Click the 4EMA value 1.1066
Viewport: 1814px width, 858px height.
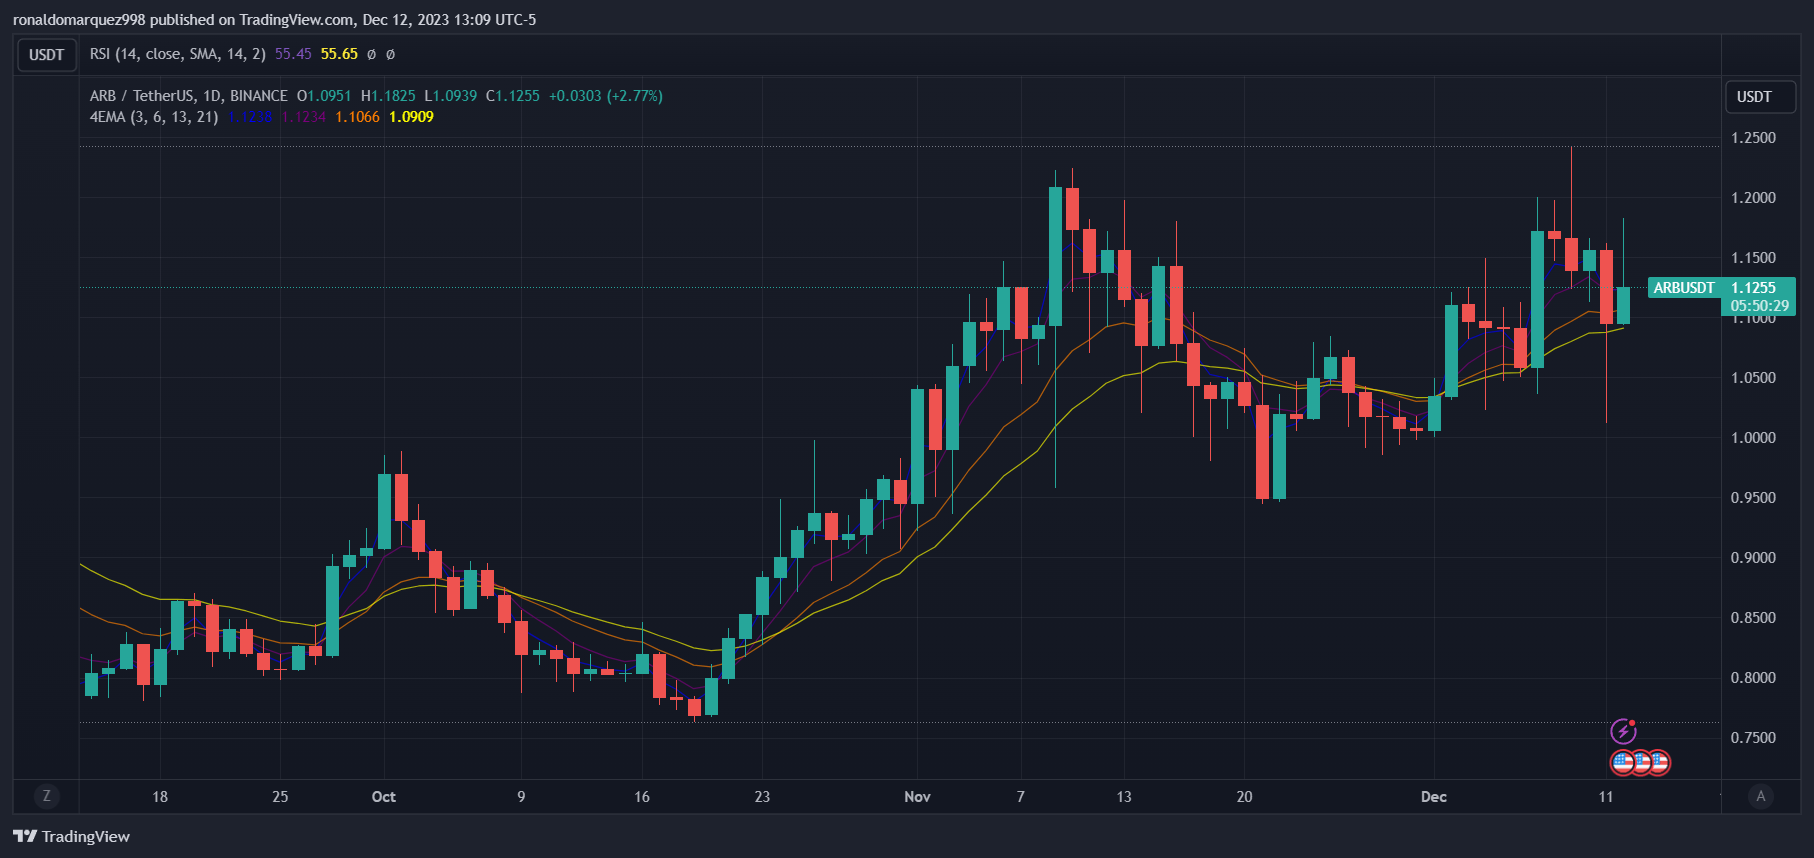point(357,117)
